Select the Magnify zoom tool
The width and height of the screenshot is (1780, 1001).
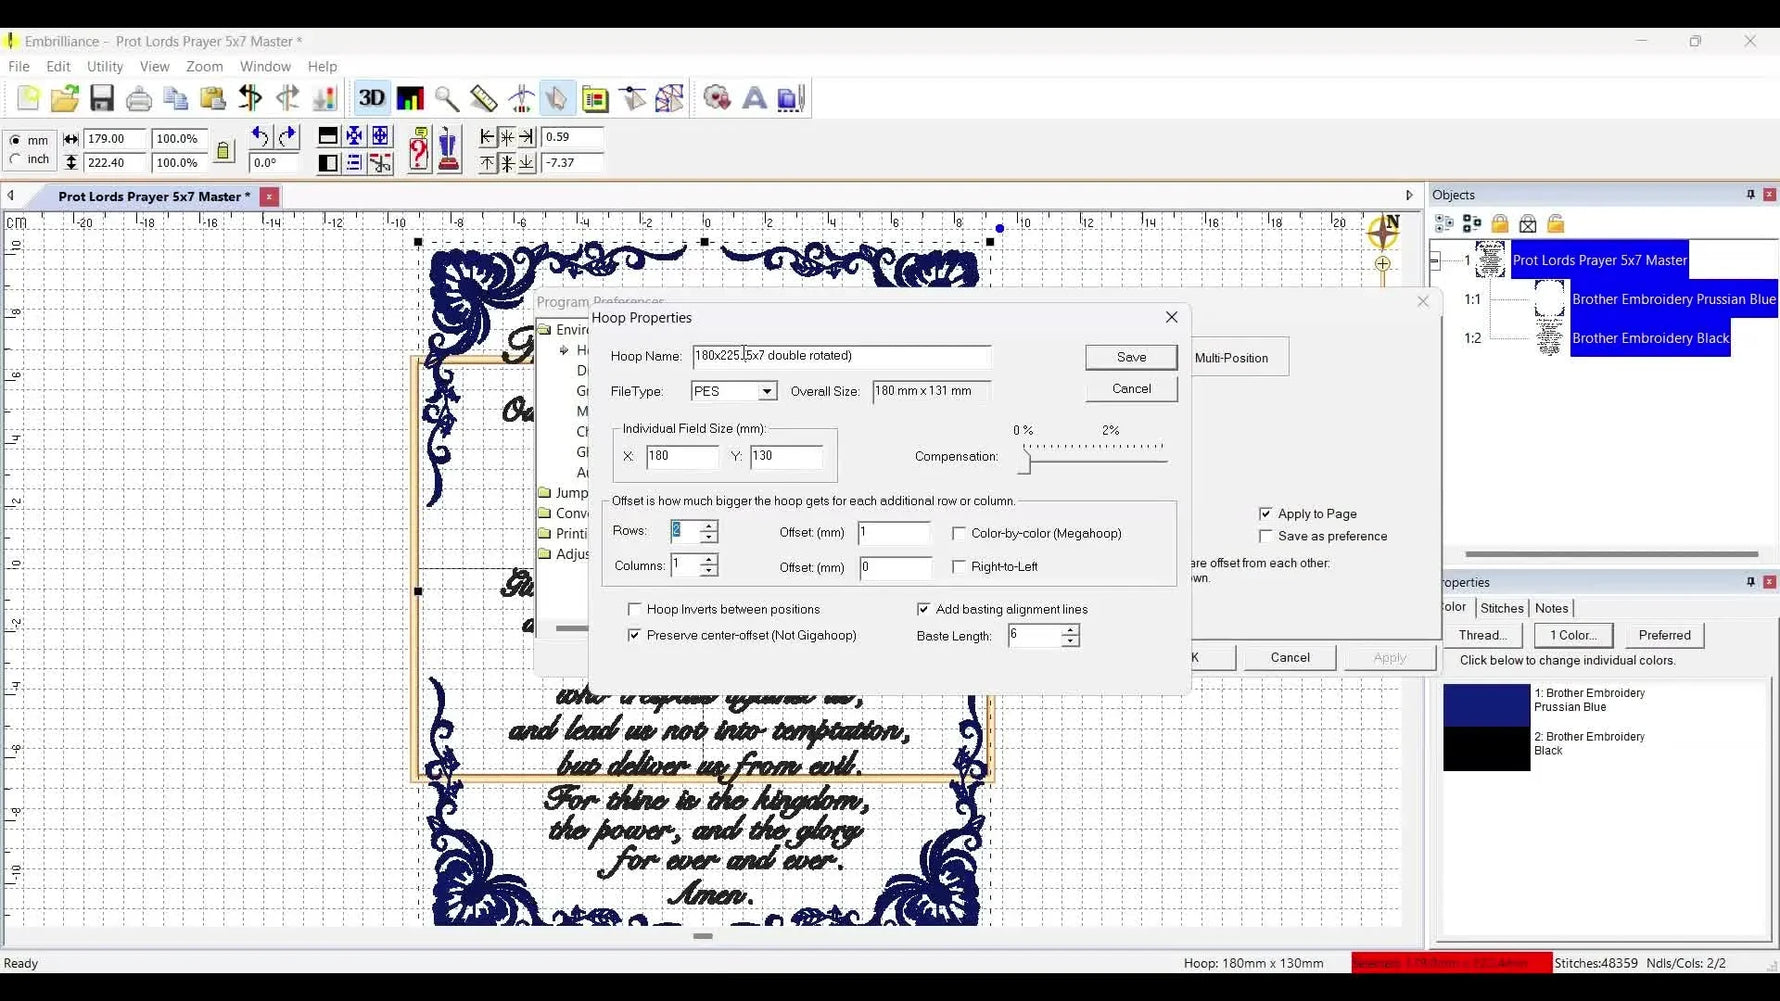[x=447, y=97]
